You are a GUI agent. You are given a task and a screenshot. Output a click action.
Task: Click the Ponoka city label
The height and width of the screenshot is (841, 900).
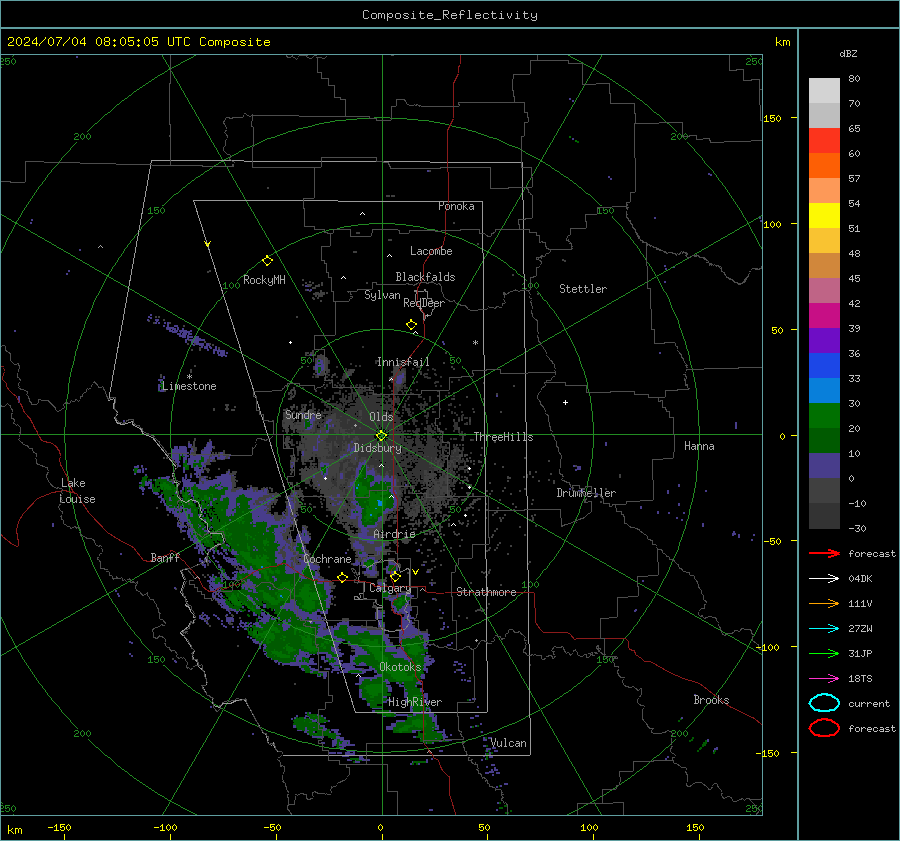point(456,206)
